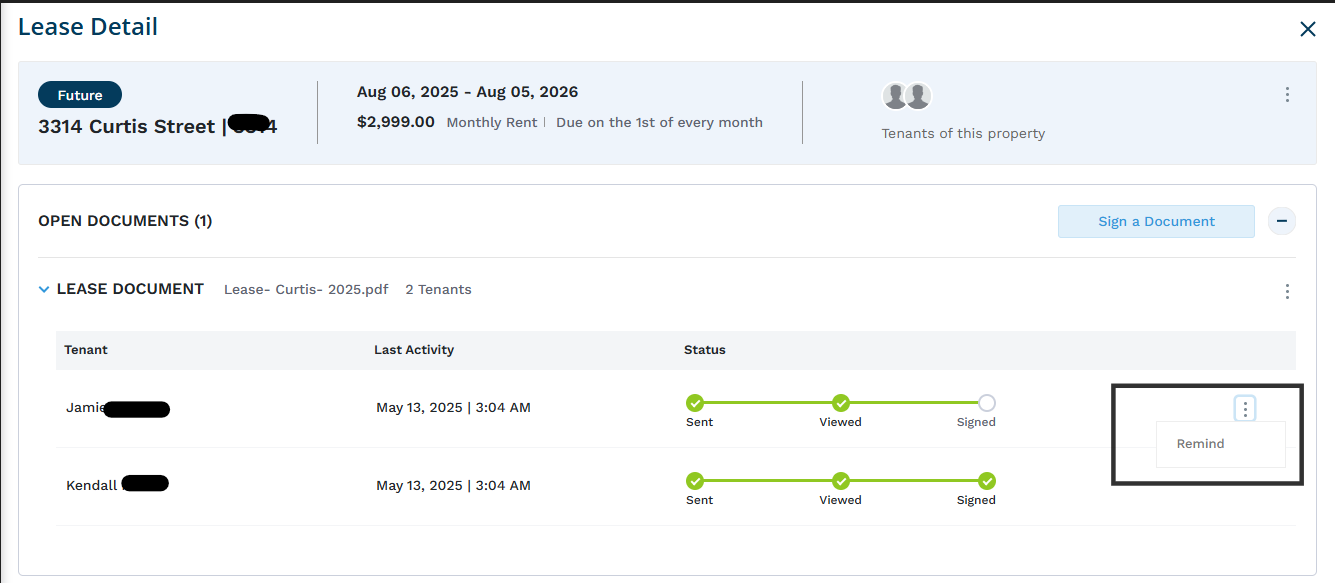The height and width of the screenshot is (583, 1335).
Task: Click the second tenant avatar icon
Action: pos(918,96)
